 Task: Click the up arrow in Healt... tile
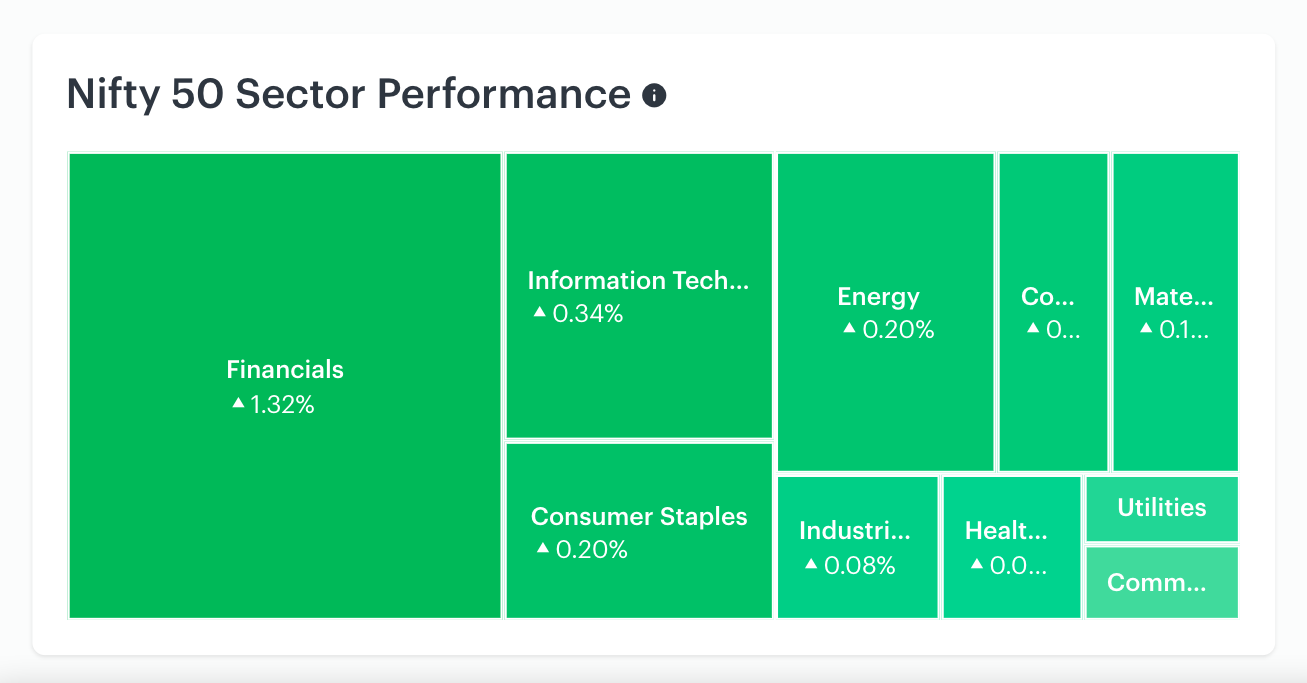(x=977, y=564)
